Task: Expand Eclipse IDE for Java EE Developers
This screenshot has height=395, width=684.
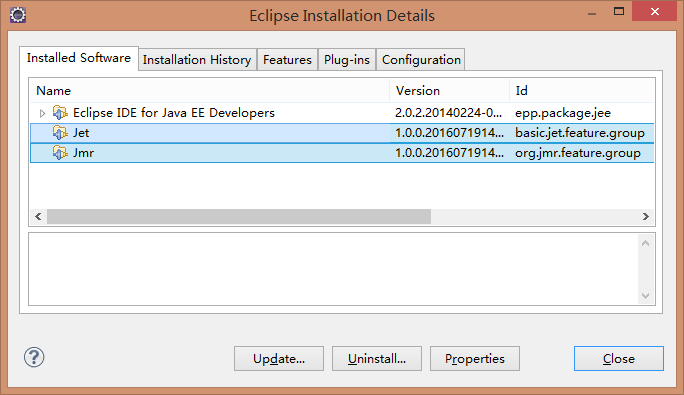Action: 42,113
